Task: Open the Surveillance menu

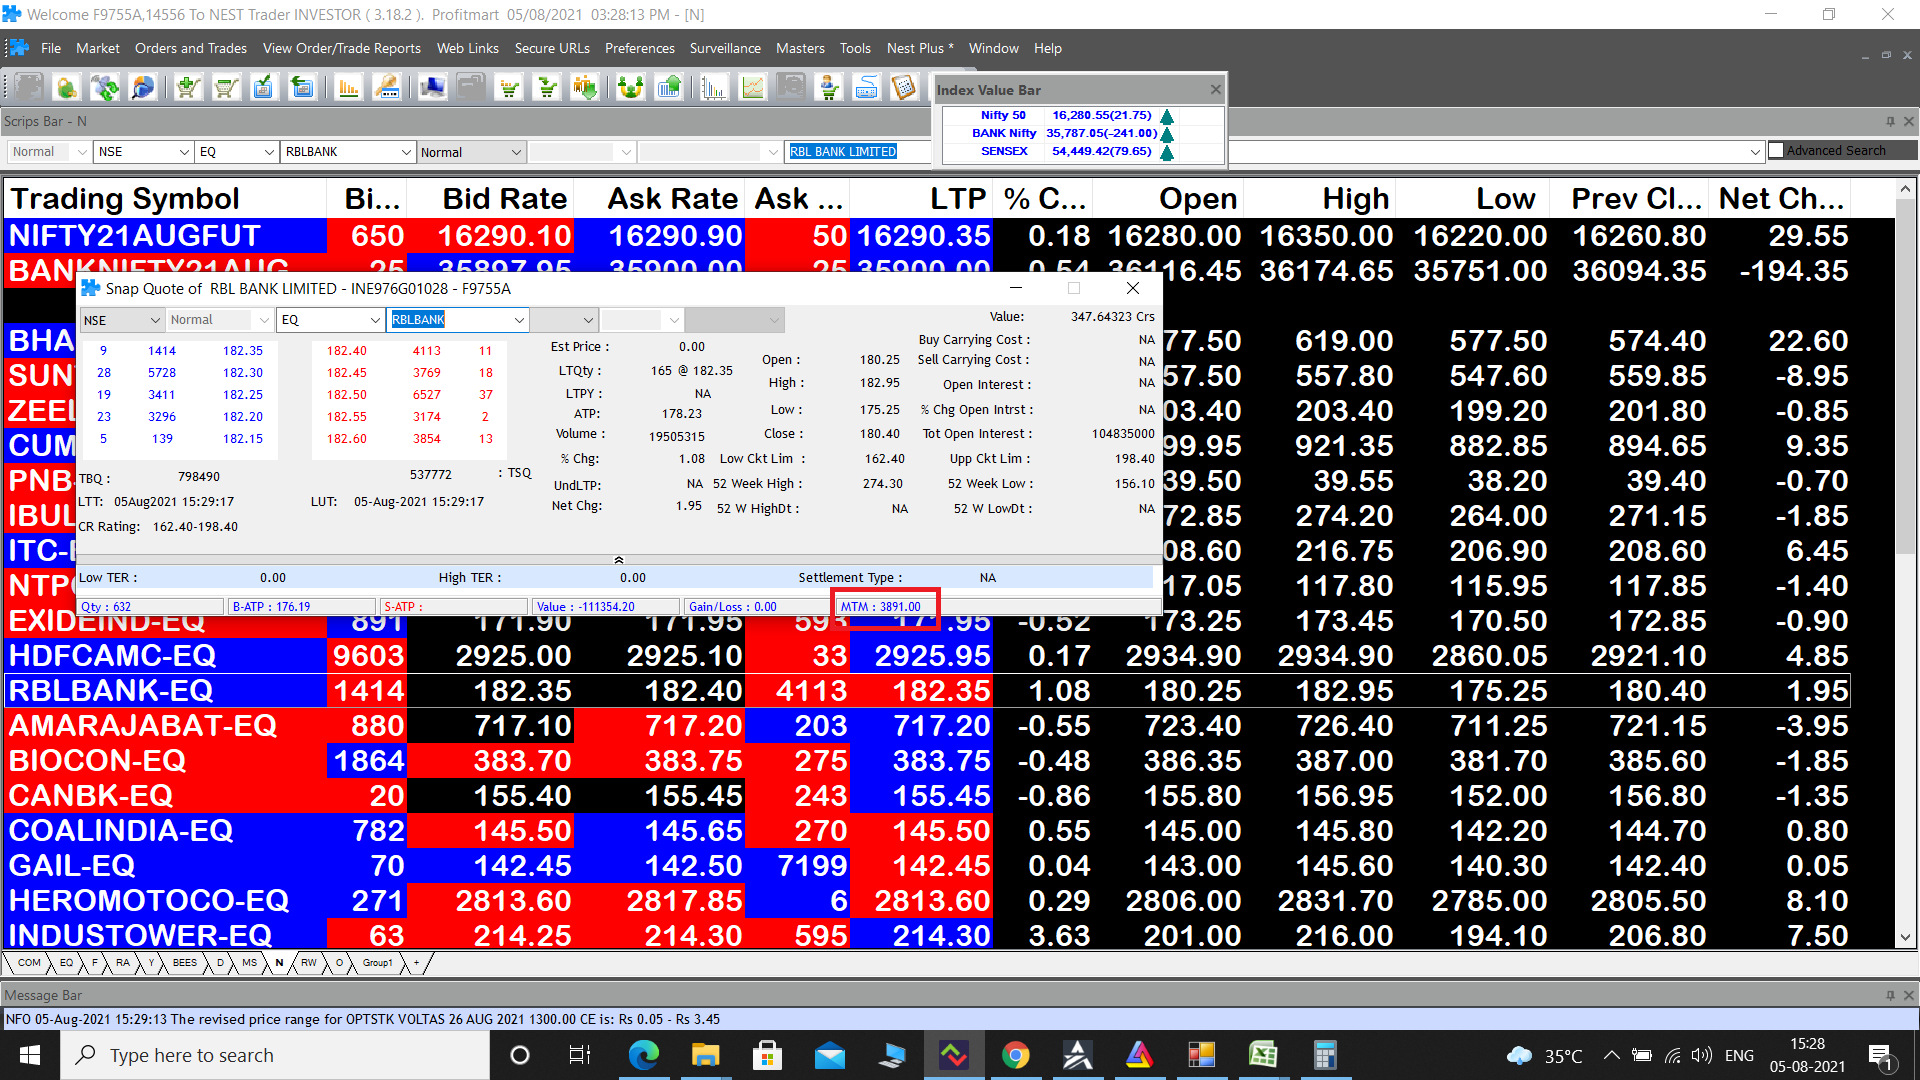Action: (725, 48)
